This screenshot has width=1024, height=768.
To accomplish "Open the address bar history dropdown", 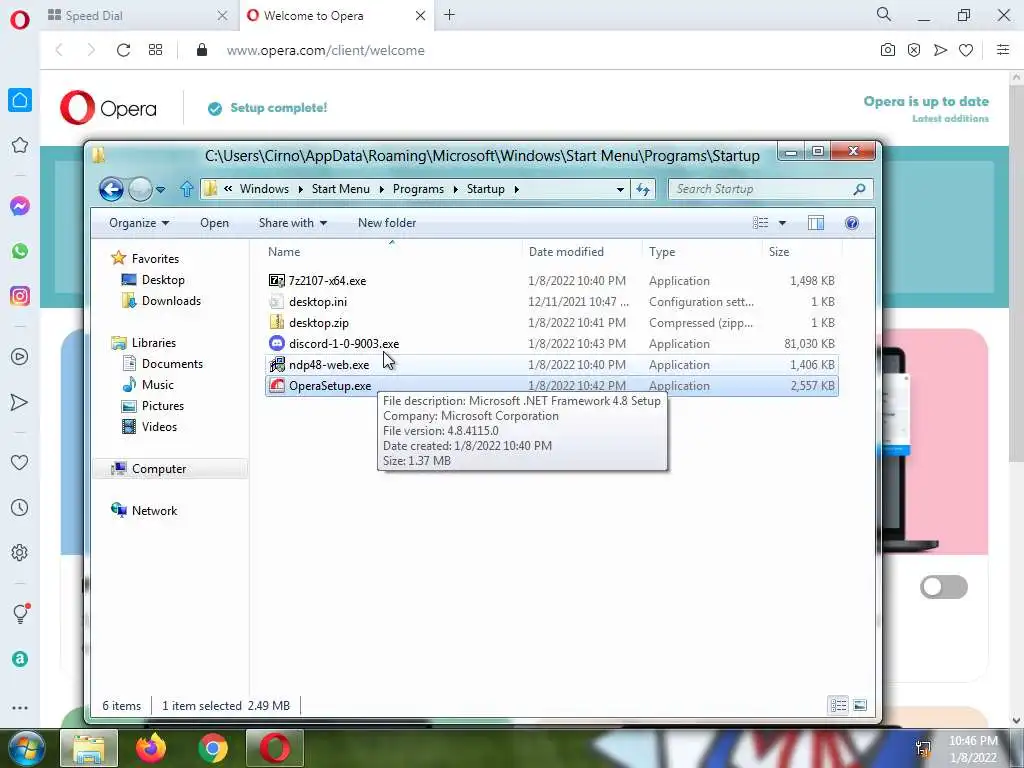I will click(x=620, y=189).
